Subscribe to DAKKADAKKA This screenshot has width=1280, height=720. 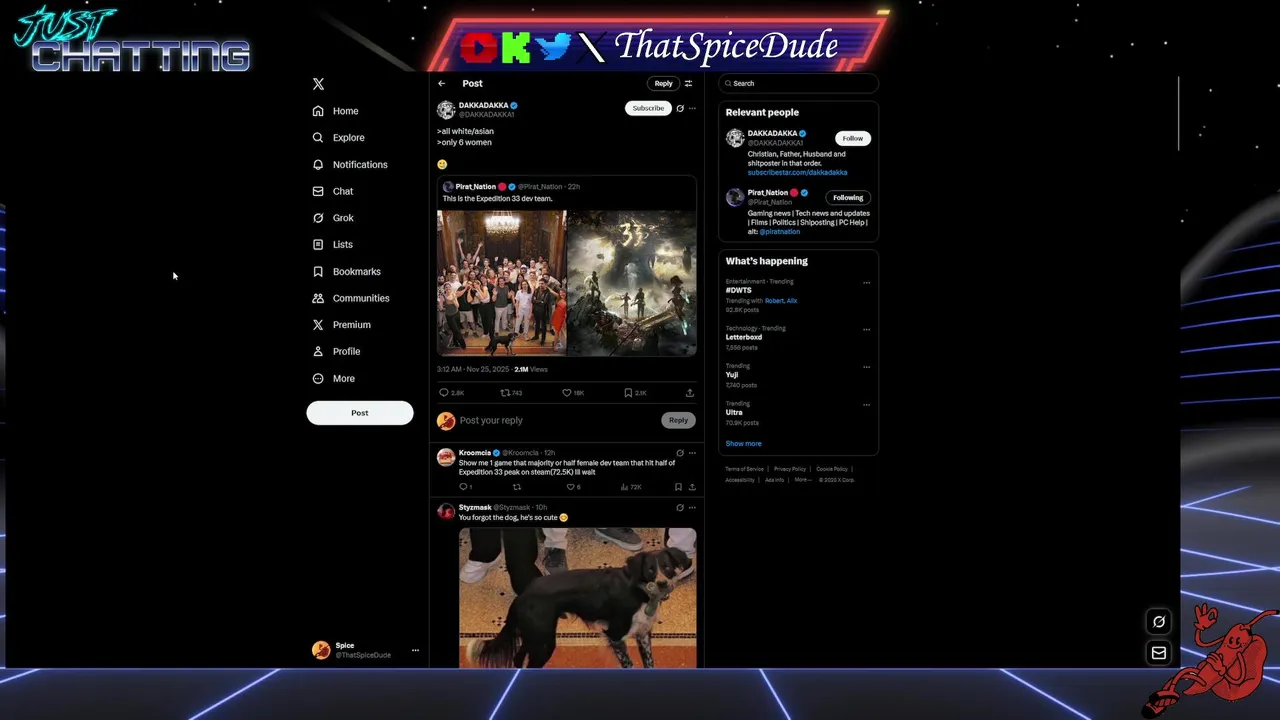coord(648,108)
